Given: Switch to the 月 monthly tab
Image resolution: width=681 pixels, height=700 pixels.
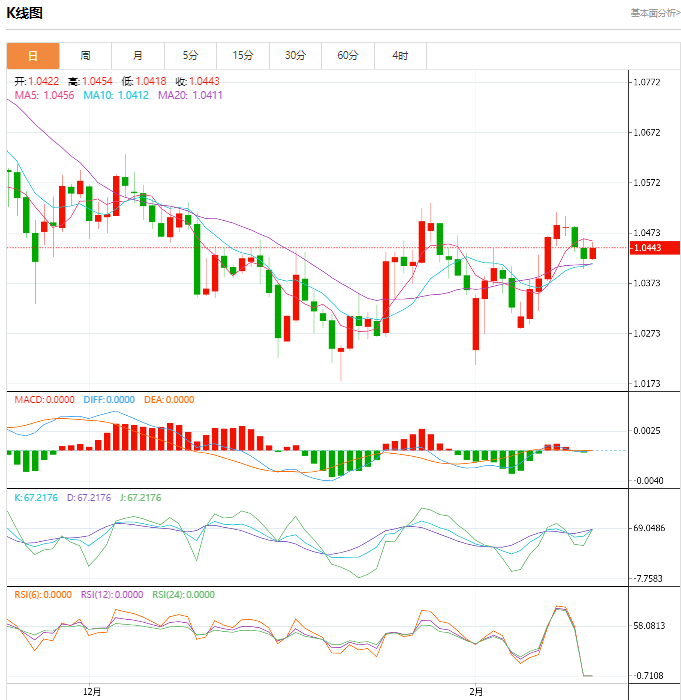Looking at the screenshot, I should [138, 56].
